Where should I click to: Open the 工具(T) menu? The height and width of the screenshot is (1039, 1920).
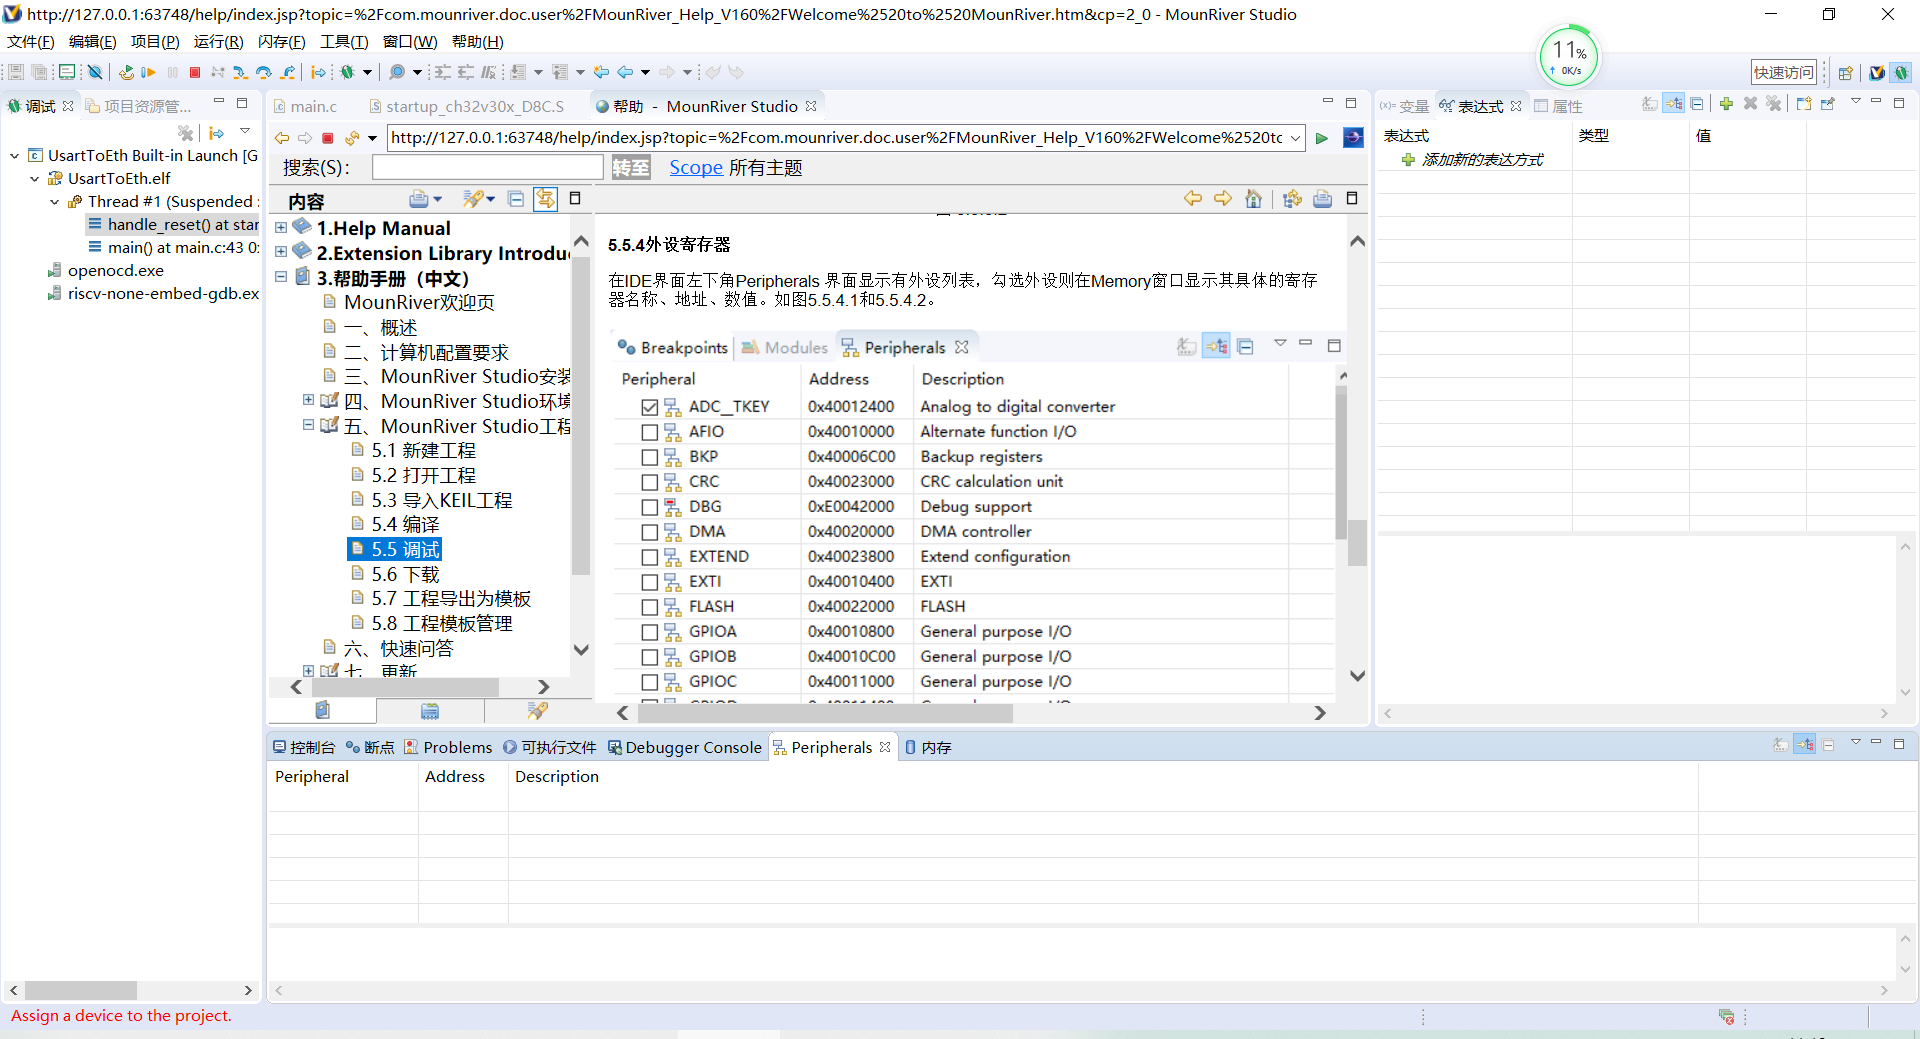344,42
